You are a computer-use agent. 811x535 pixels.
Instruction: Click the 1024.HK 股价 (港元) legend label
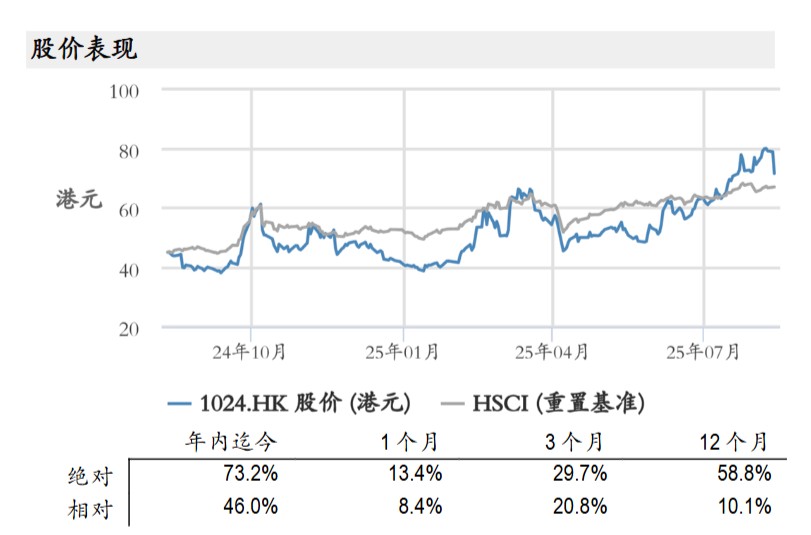[x=304, y=403]
